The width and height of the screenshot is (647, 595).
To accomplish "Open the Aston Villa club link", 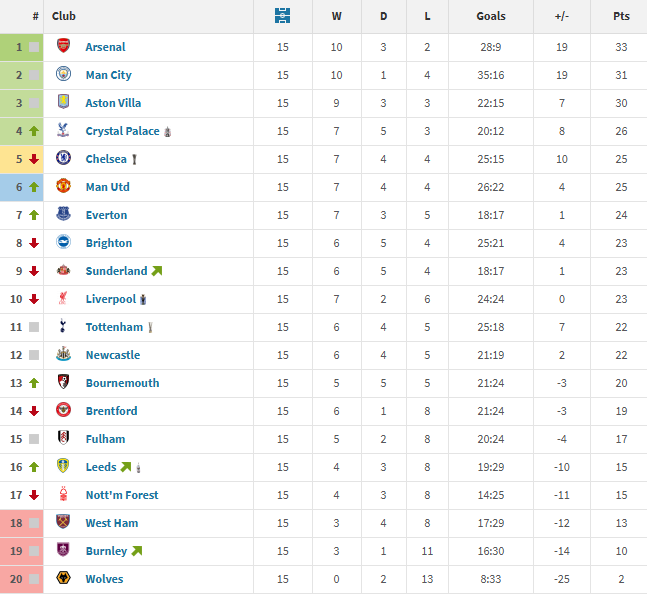I will coord(113,103).
